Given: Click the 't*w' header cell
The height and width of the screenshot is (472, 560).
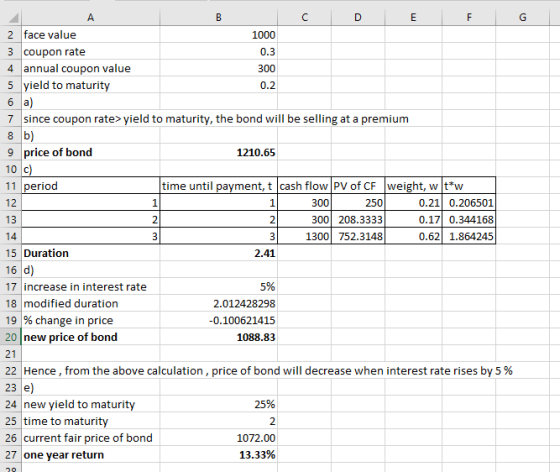Looking at the screenshot, I should coord(469,186).
